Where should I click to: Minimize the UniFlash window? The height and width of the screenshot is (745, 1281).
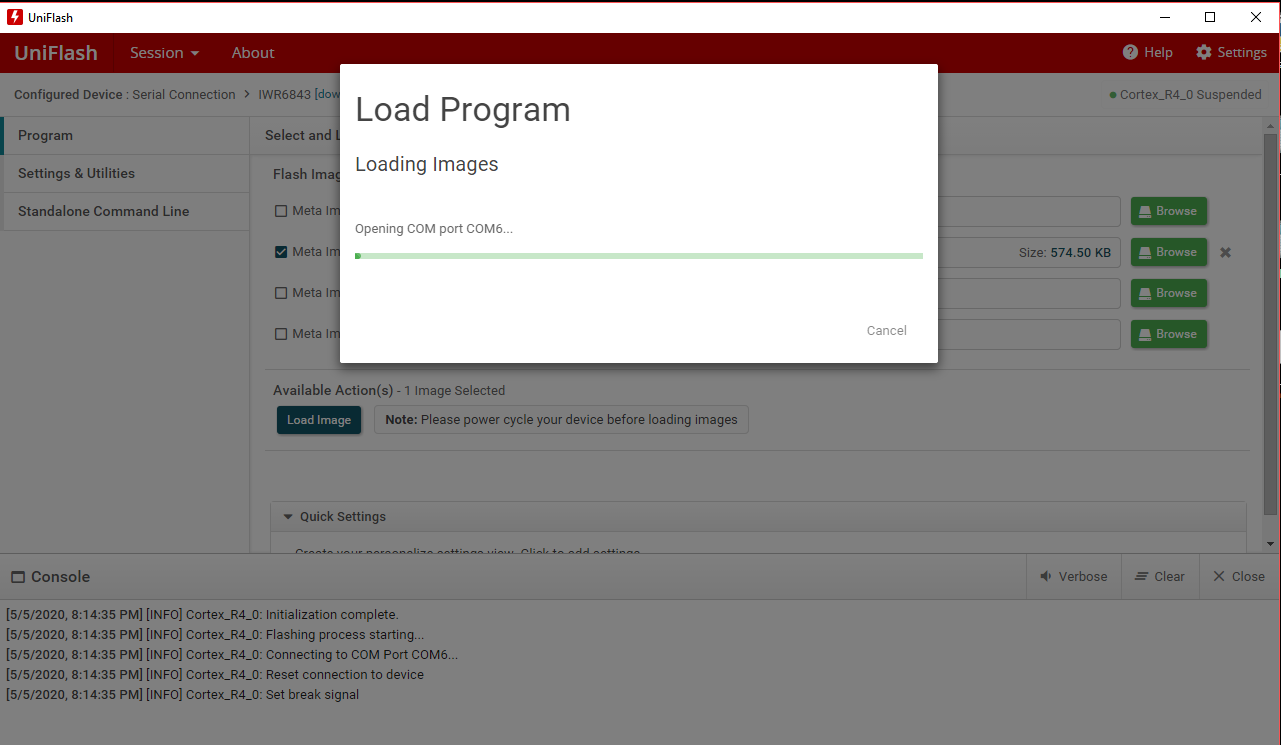[1165, 17]
